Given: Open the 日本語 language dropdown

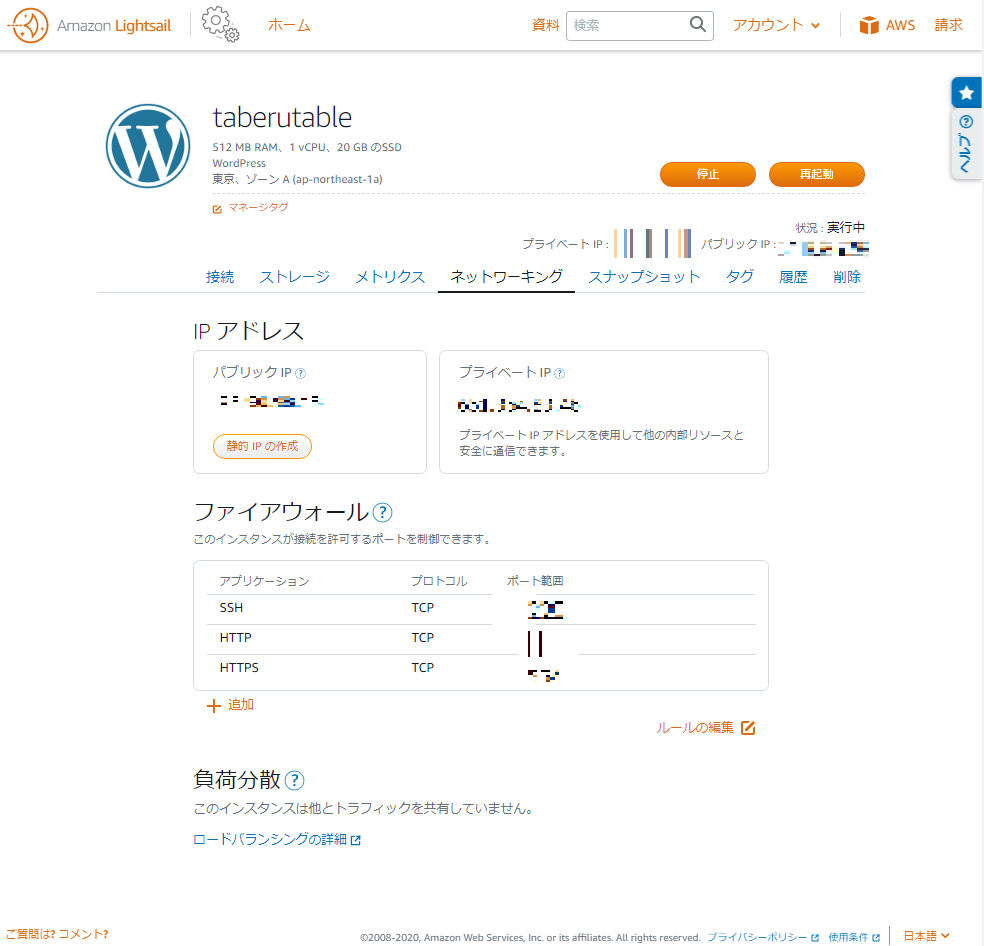Looking at the screenshot, I should (926, 935).
